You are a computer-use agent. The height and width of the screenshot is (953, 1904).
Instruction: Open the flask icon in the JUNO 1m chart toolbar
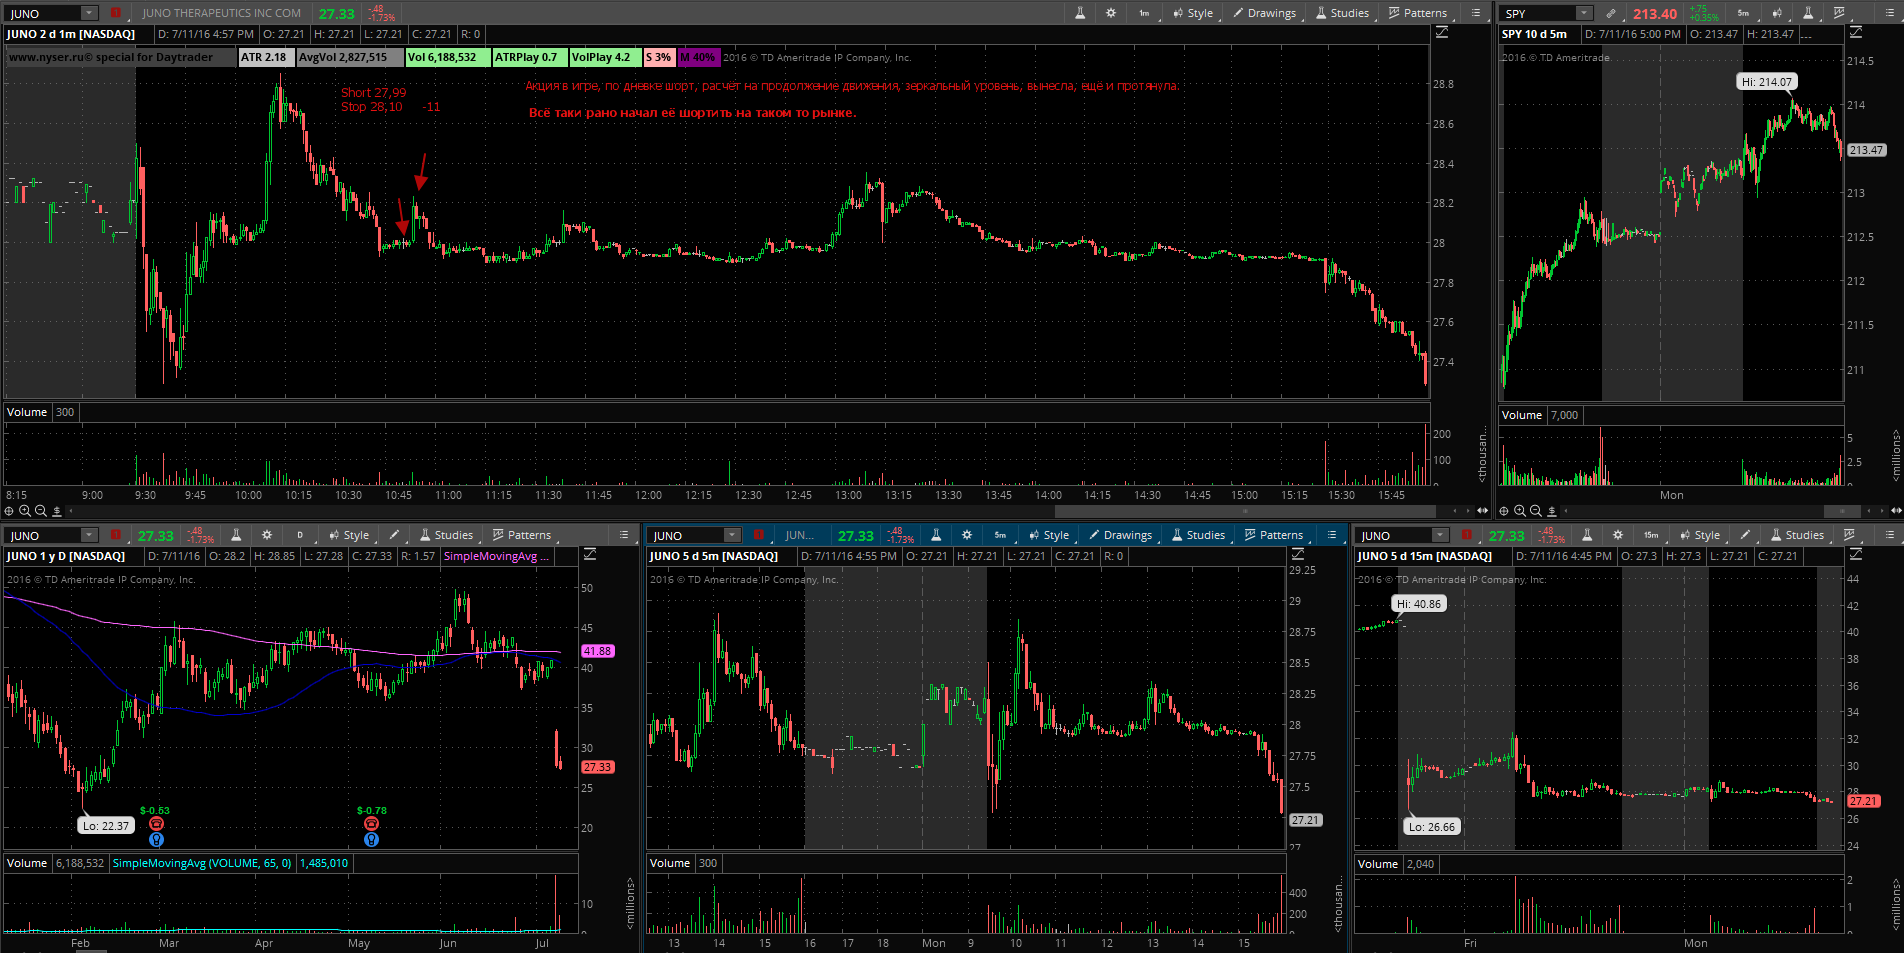(1080, 13)
